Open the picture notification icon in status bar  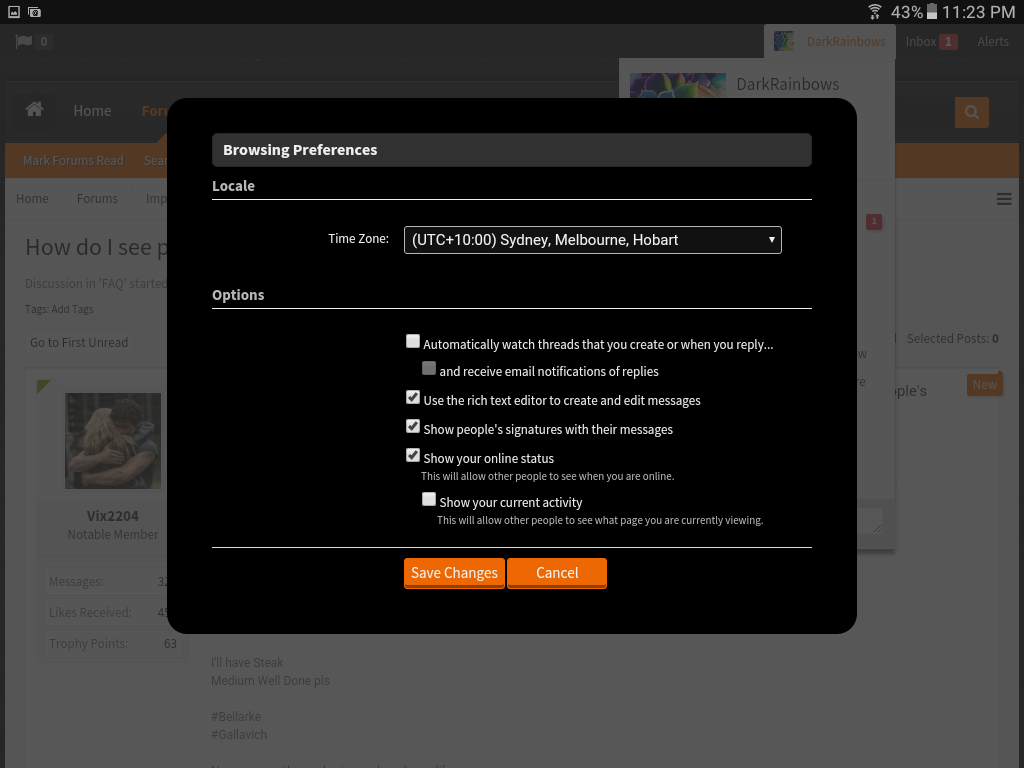14,12
